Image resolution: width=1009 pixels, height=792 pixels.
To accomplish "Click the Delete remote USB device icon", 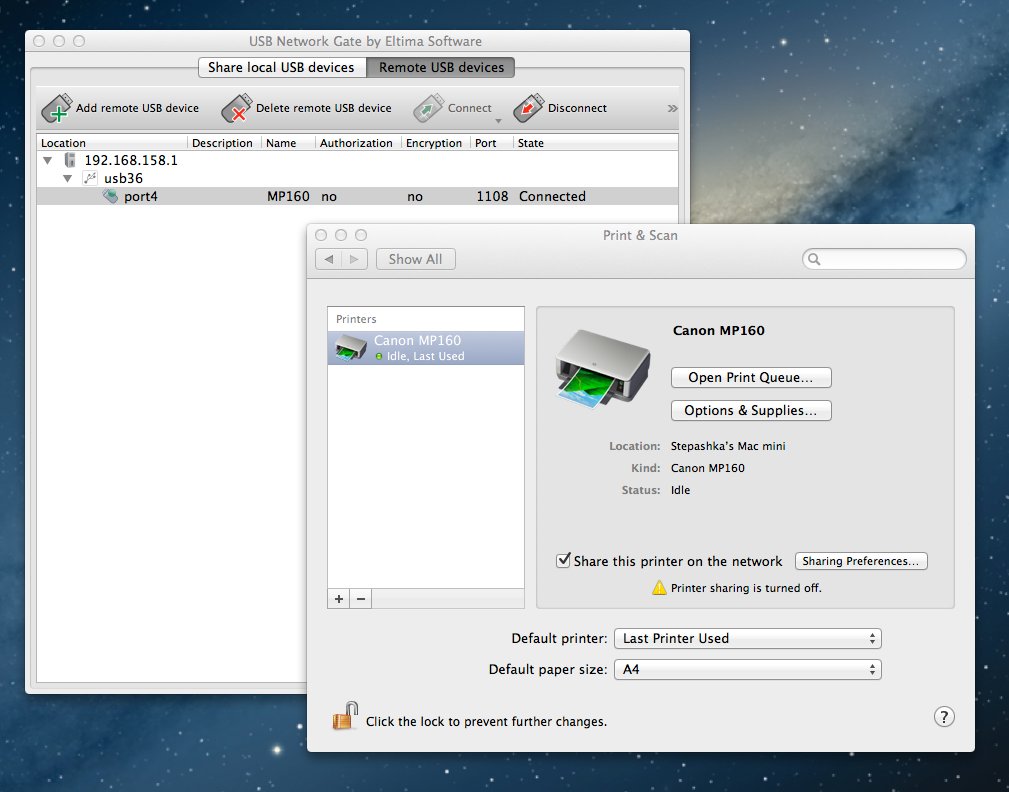I will pyautogui.click(x=236, y=107).
